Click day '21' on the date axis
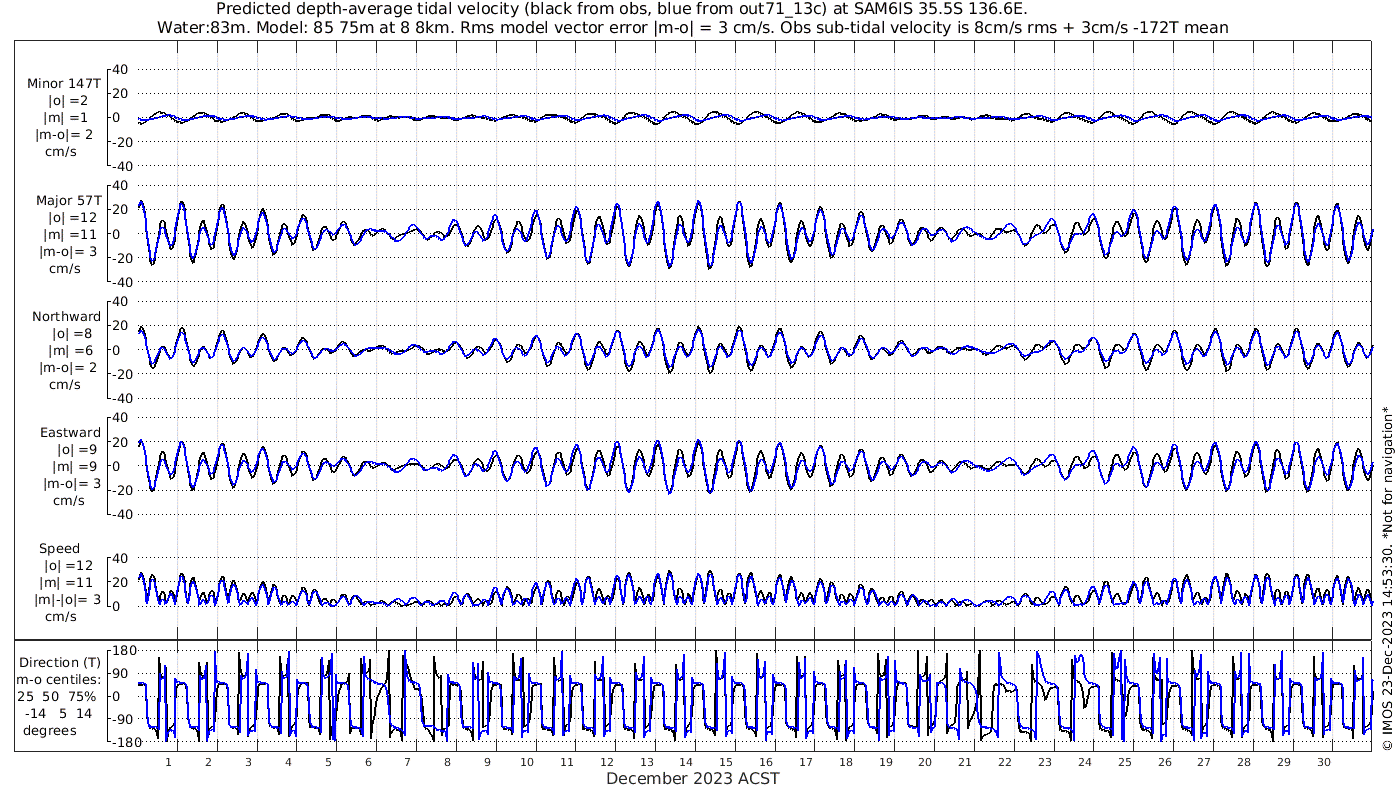 tap(965, 762)
